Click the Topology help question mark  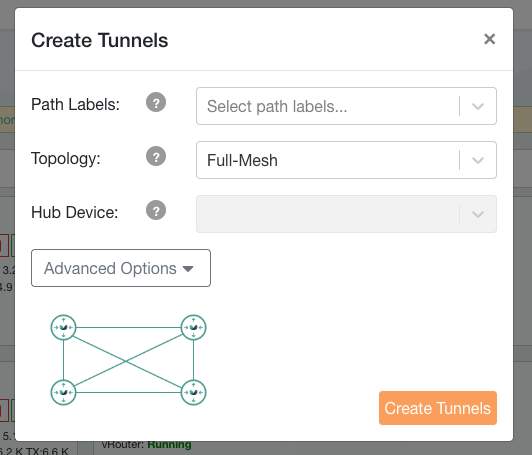point(156,156)
